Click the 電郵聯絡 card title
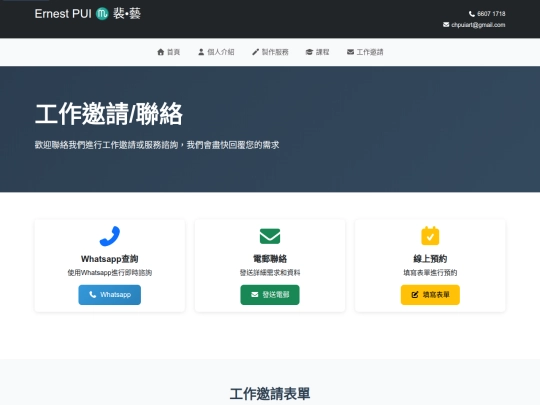Image resolution: width=540 pixels, height=405 pixels. click(270, 259)
